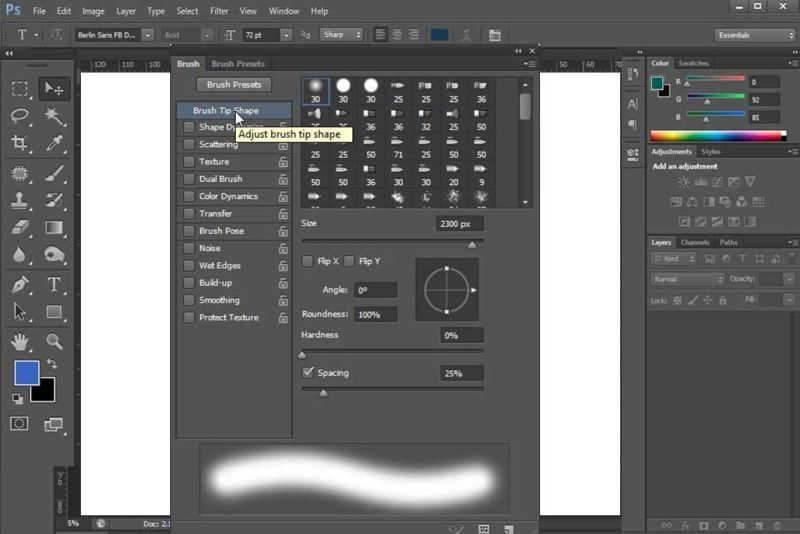Select the Sponge tool
This screenshot has height=534, width=800.
[x=54, y=254]
